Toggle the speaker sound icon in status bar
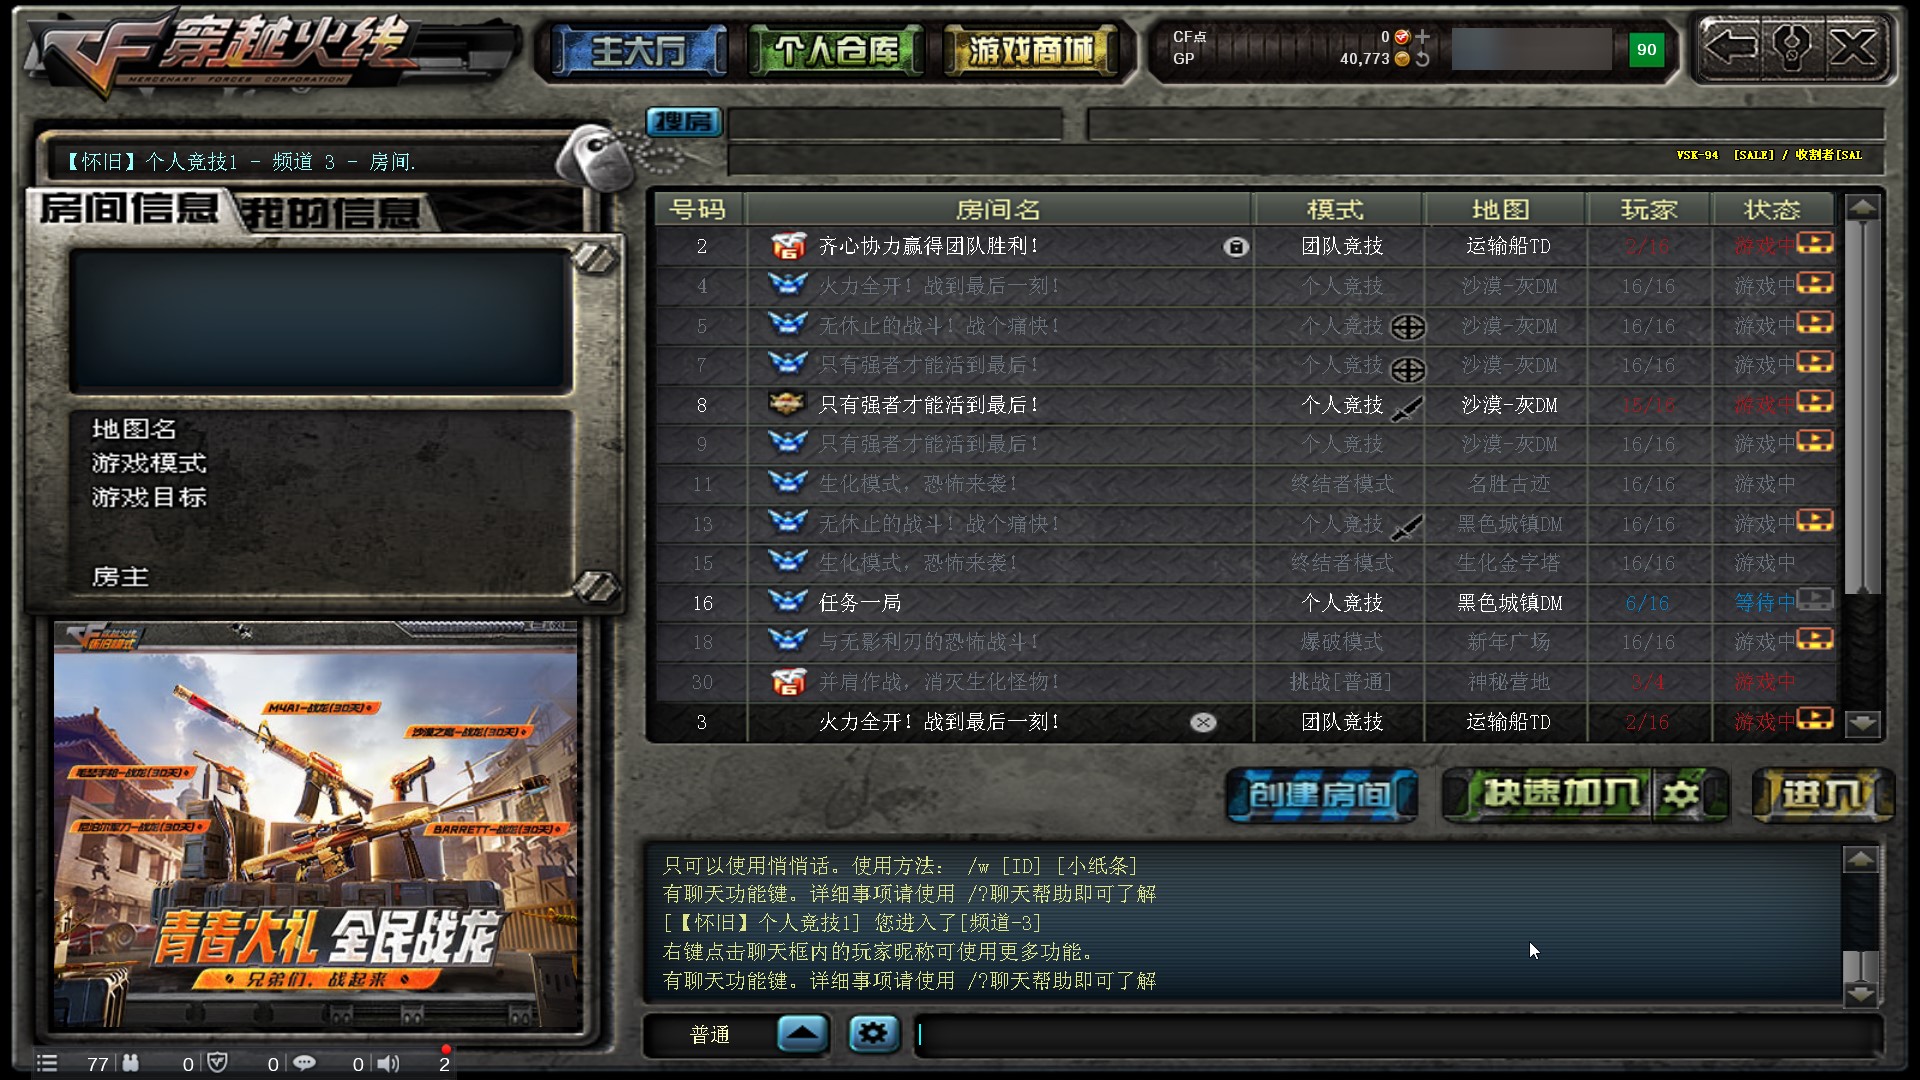 point(388,1063)
